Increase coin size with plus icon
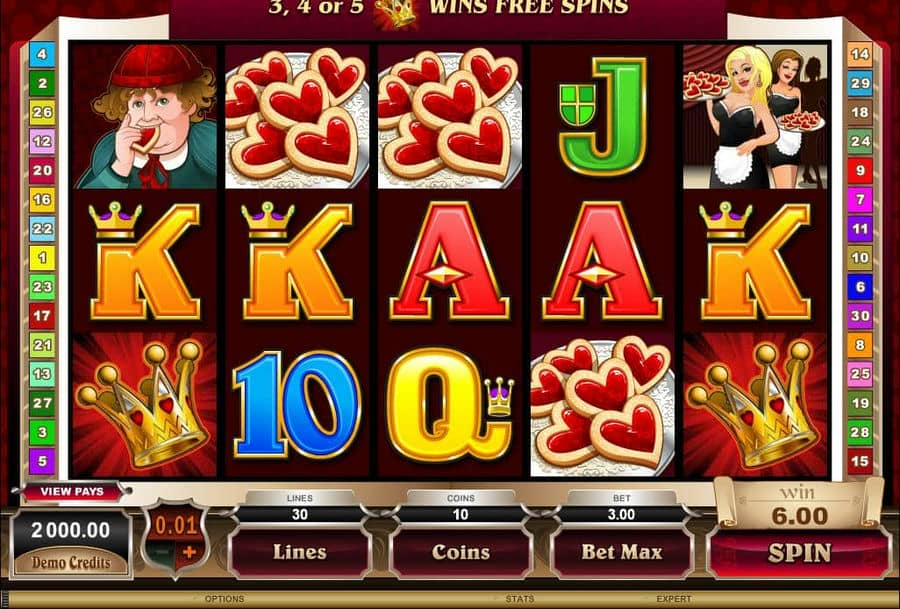 [190, 553]
